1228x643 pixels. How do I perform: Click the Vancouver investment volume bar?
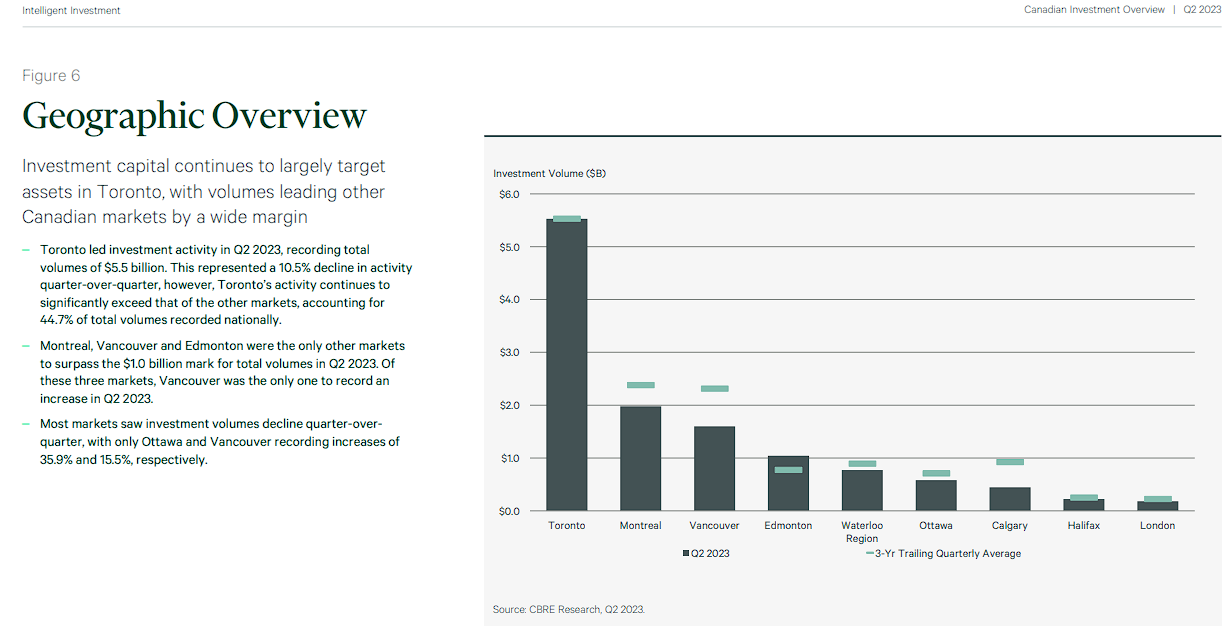714,468
